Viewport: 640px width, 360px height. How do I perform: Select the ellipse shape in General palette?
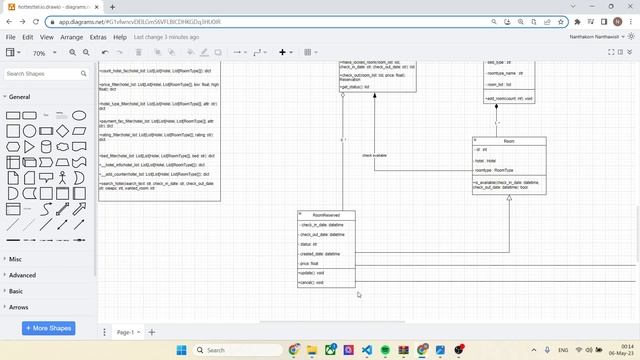79,116
